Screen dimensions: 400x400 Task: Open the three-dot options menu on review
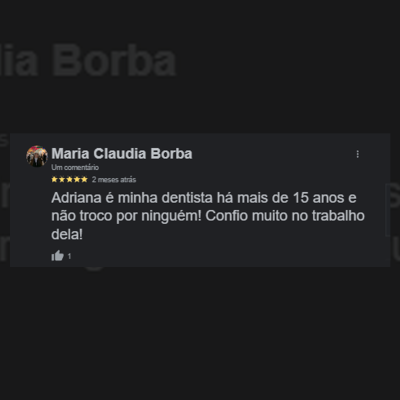pyautogui.click(x=358, y=154)
